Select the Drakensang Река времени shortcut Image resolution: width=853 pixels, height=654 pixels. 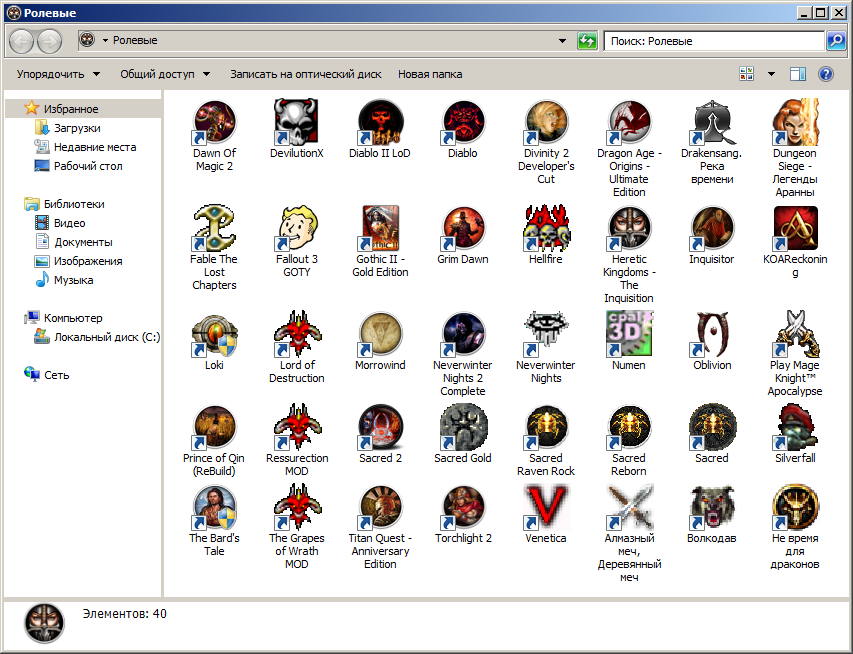[x=712, y=122]
